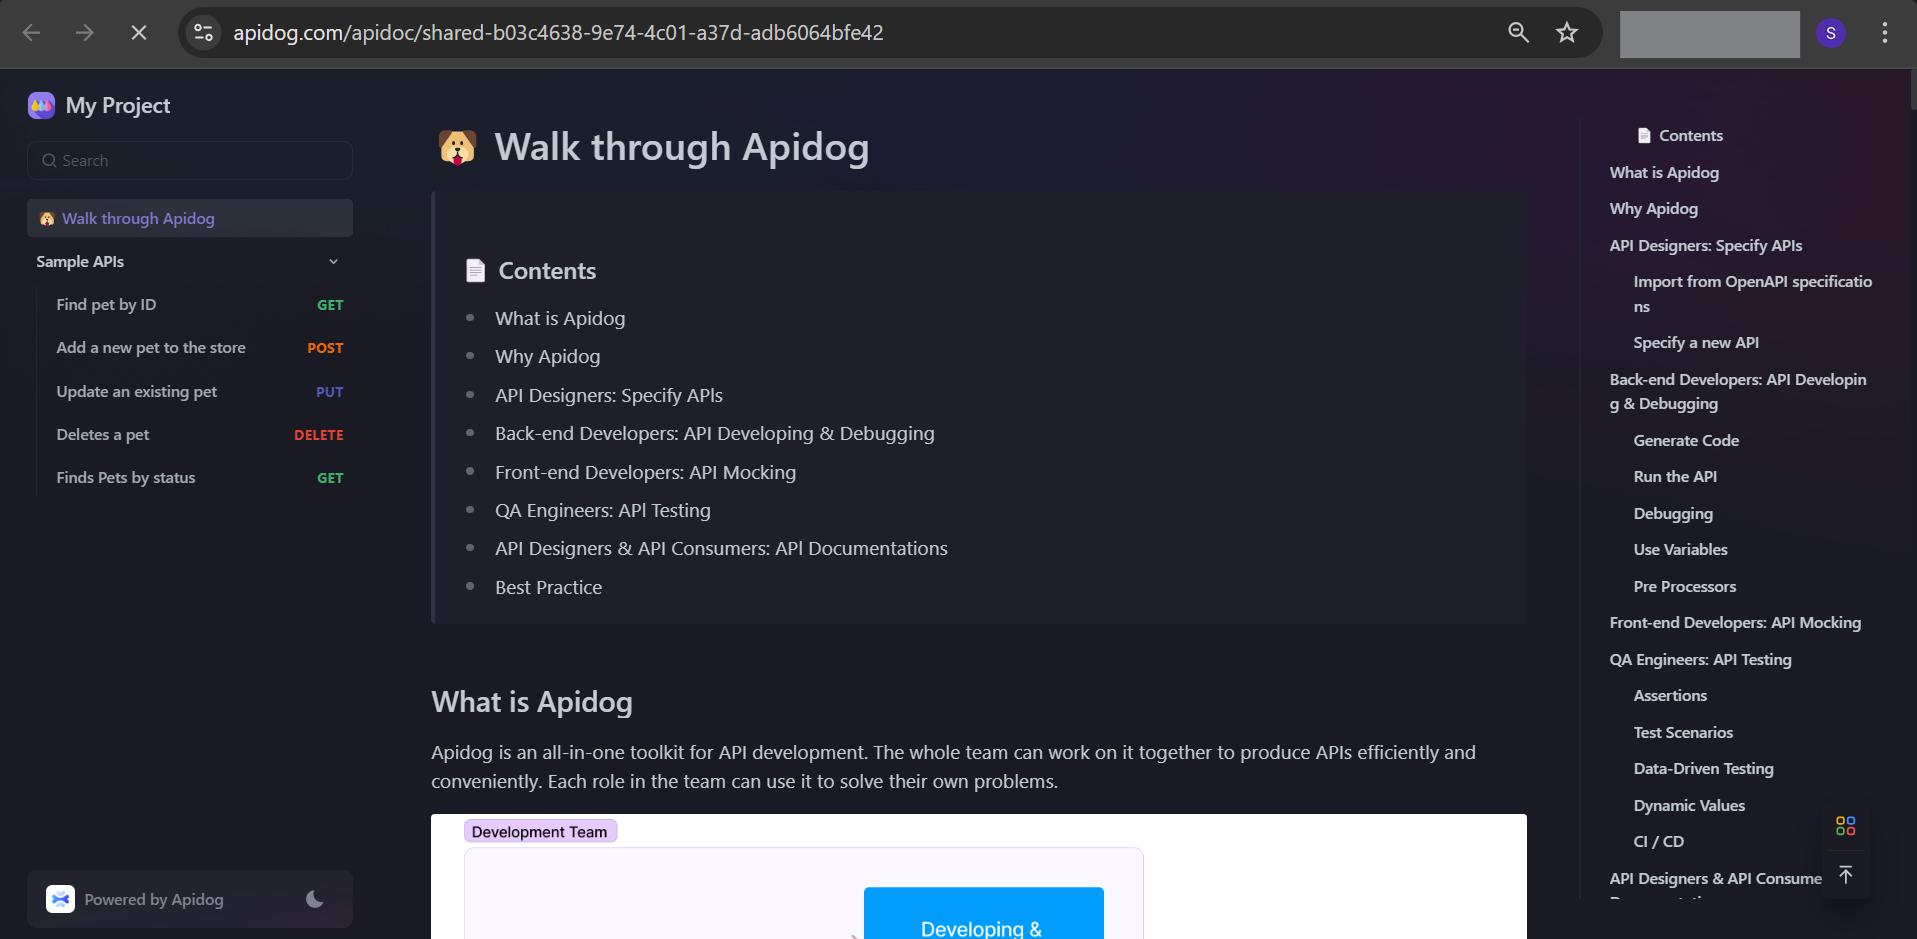Go to Front-end Developers: API Mocking link

pyautogui.click(x=646, y=472)
